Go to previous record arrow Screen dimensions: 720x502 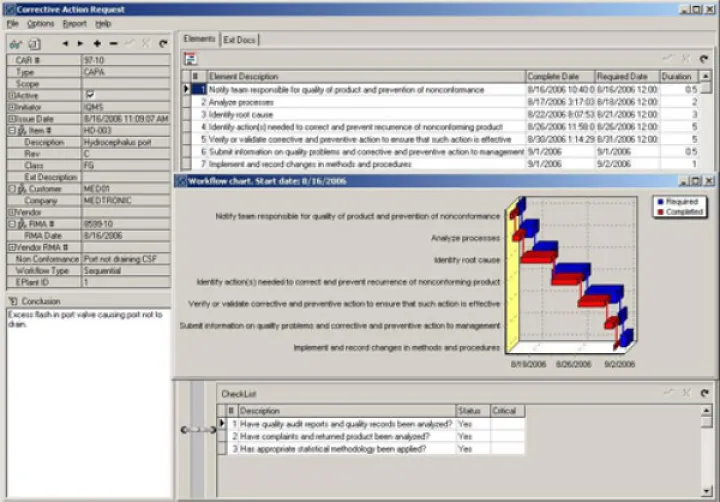65,44
